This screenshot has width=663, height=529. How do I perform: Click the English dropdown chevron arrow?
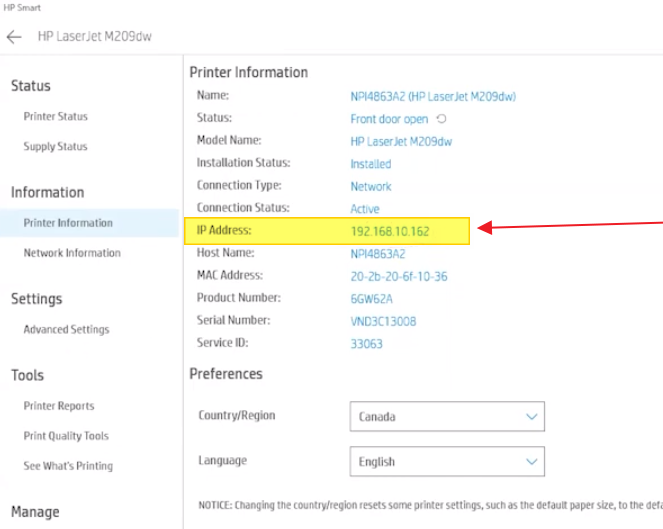(x=531, y=462)
